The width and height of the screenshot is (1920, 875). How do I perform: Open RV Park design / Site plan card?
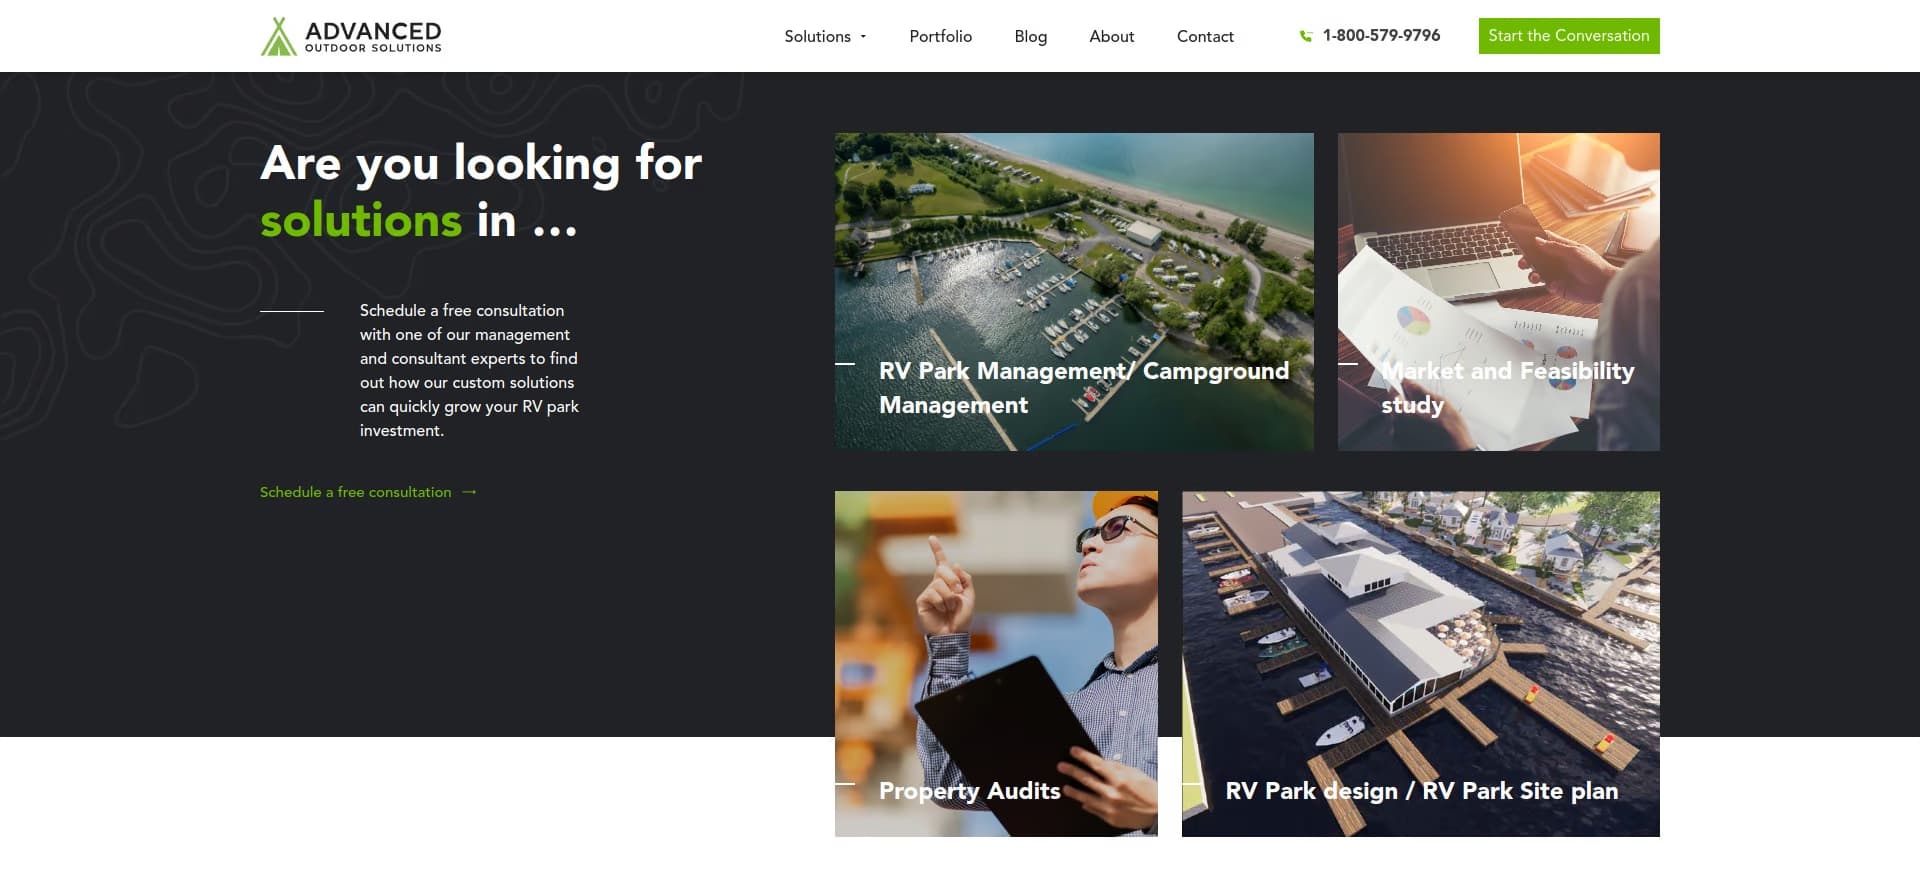click(x=1420, y=664)
